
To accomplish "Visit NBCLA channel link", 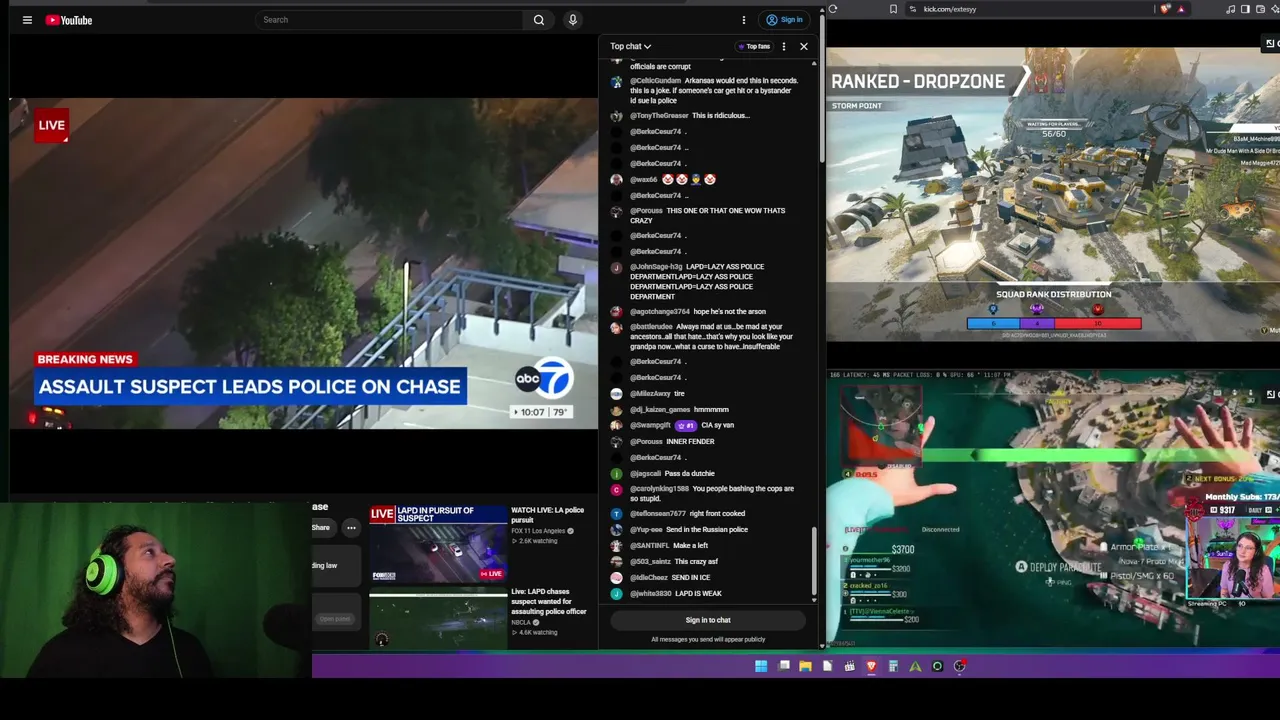I will coord(523,622).
